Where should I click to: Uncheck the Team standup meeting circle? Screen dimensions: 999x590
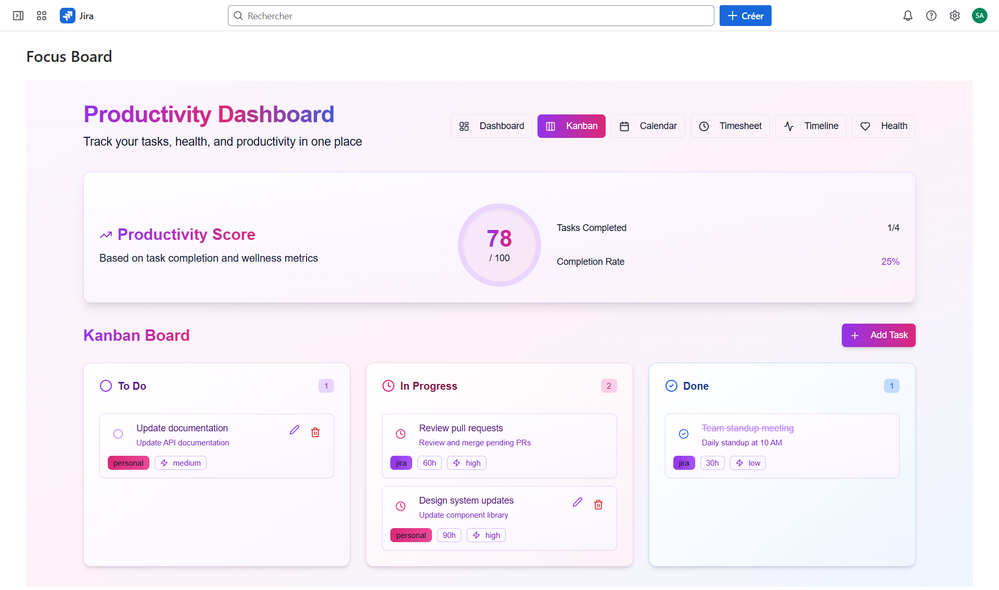[682, 432]
